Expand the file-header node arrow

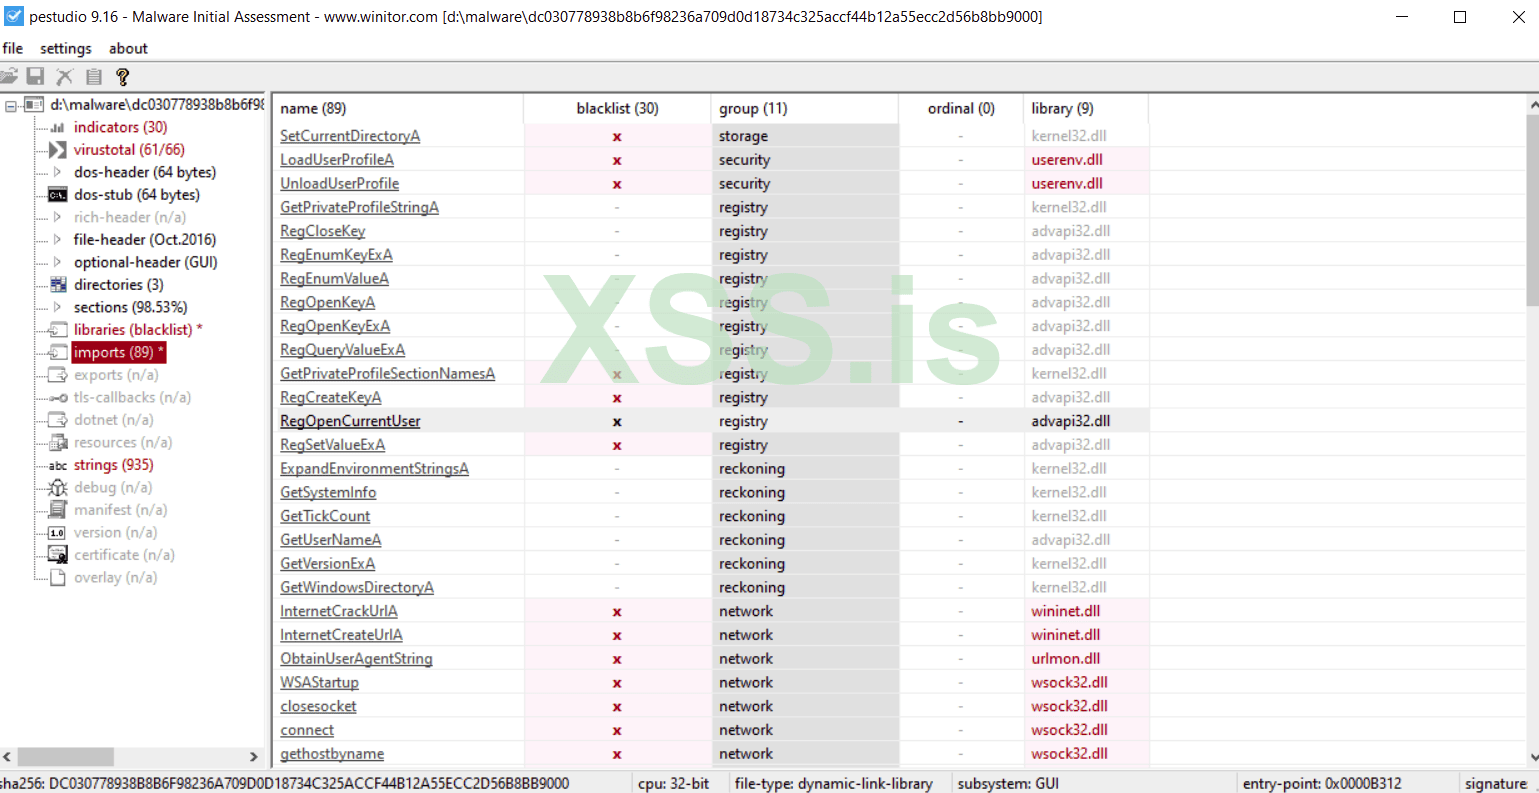pyautogui.click(x=57, y=240)
